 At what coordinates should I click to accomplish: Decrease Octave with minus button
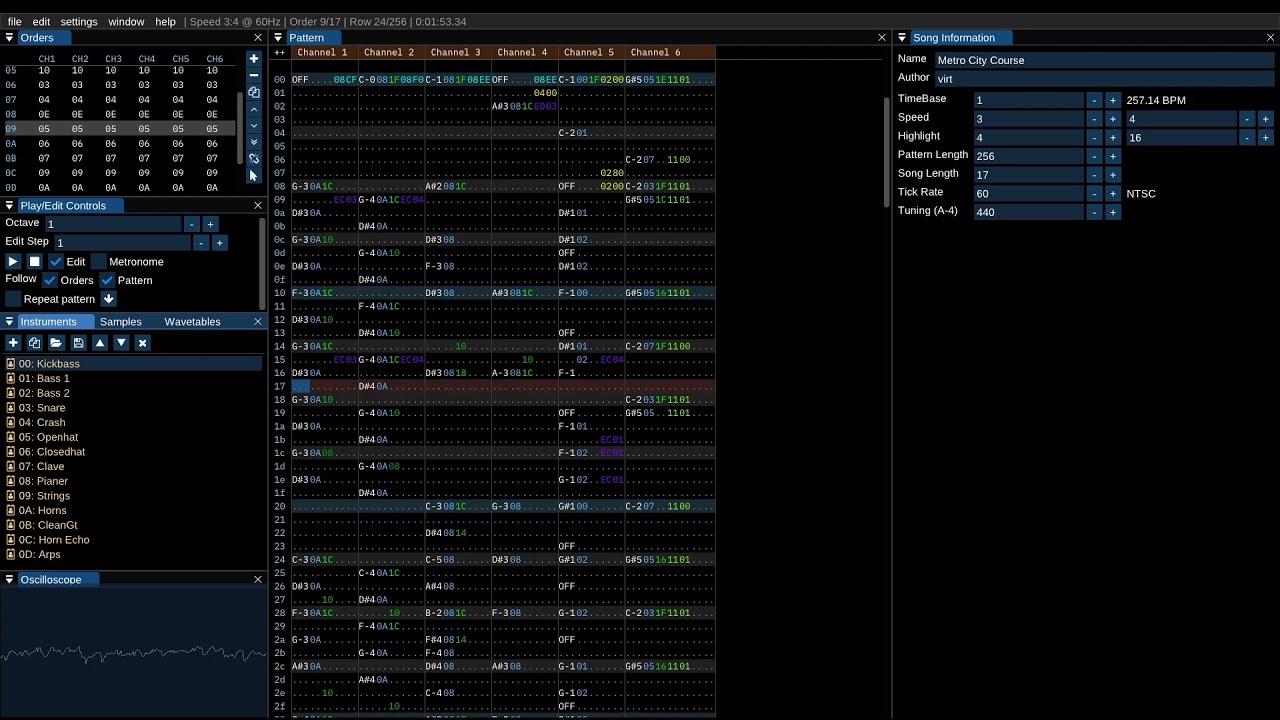[192, 224]
